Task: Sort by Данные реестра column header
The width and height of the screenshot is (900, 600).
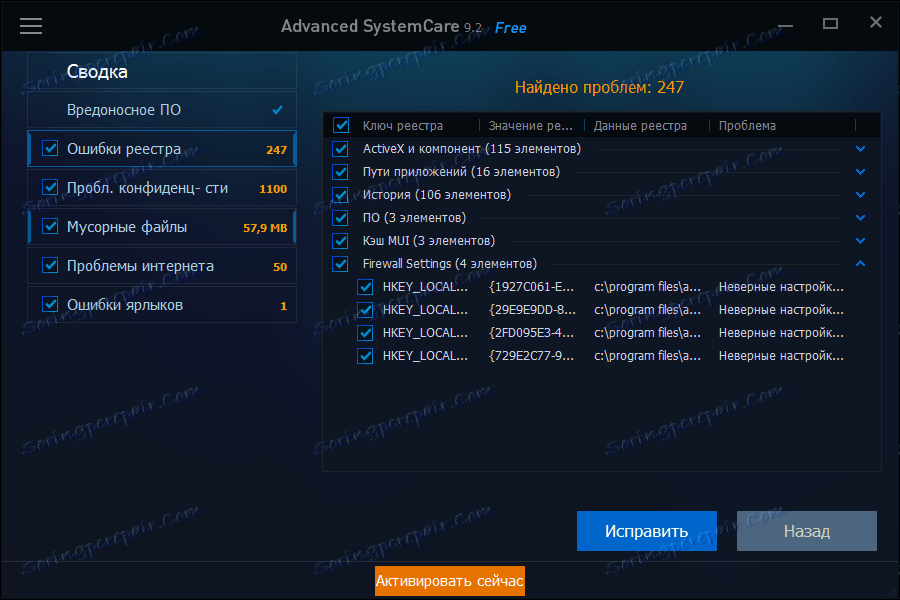Action: [x=640, y=126]
